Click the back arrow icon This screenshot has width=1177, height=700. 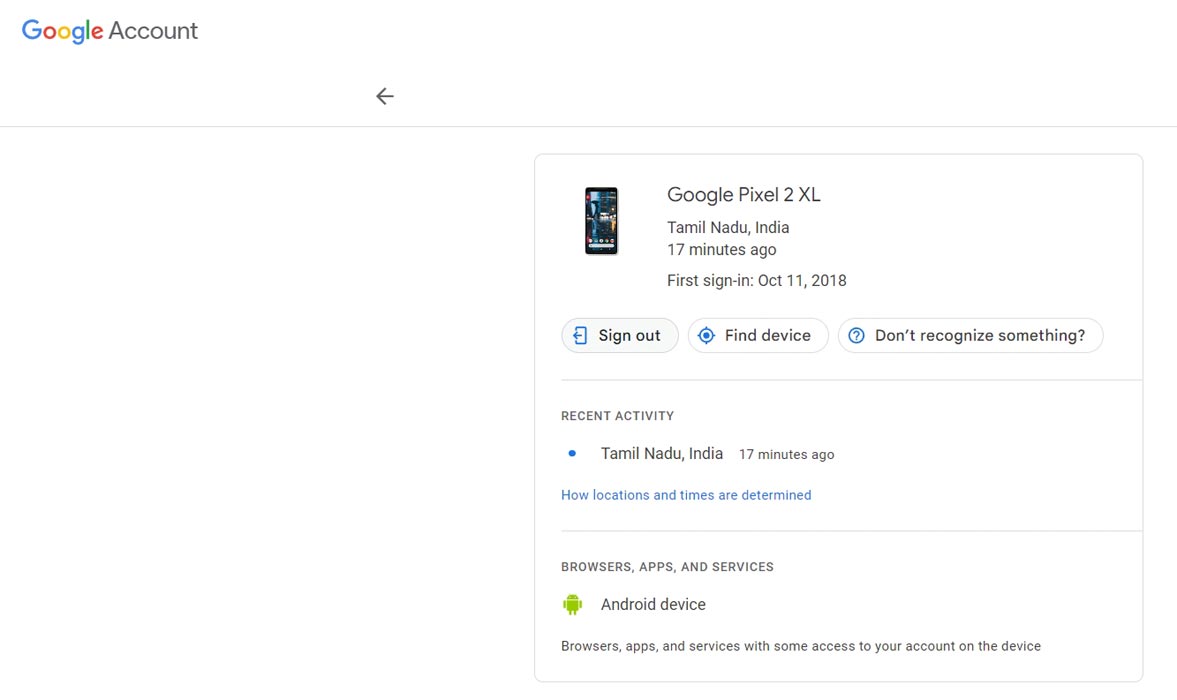[x=385, y=96]
